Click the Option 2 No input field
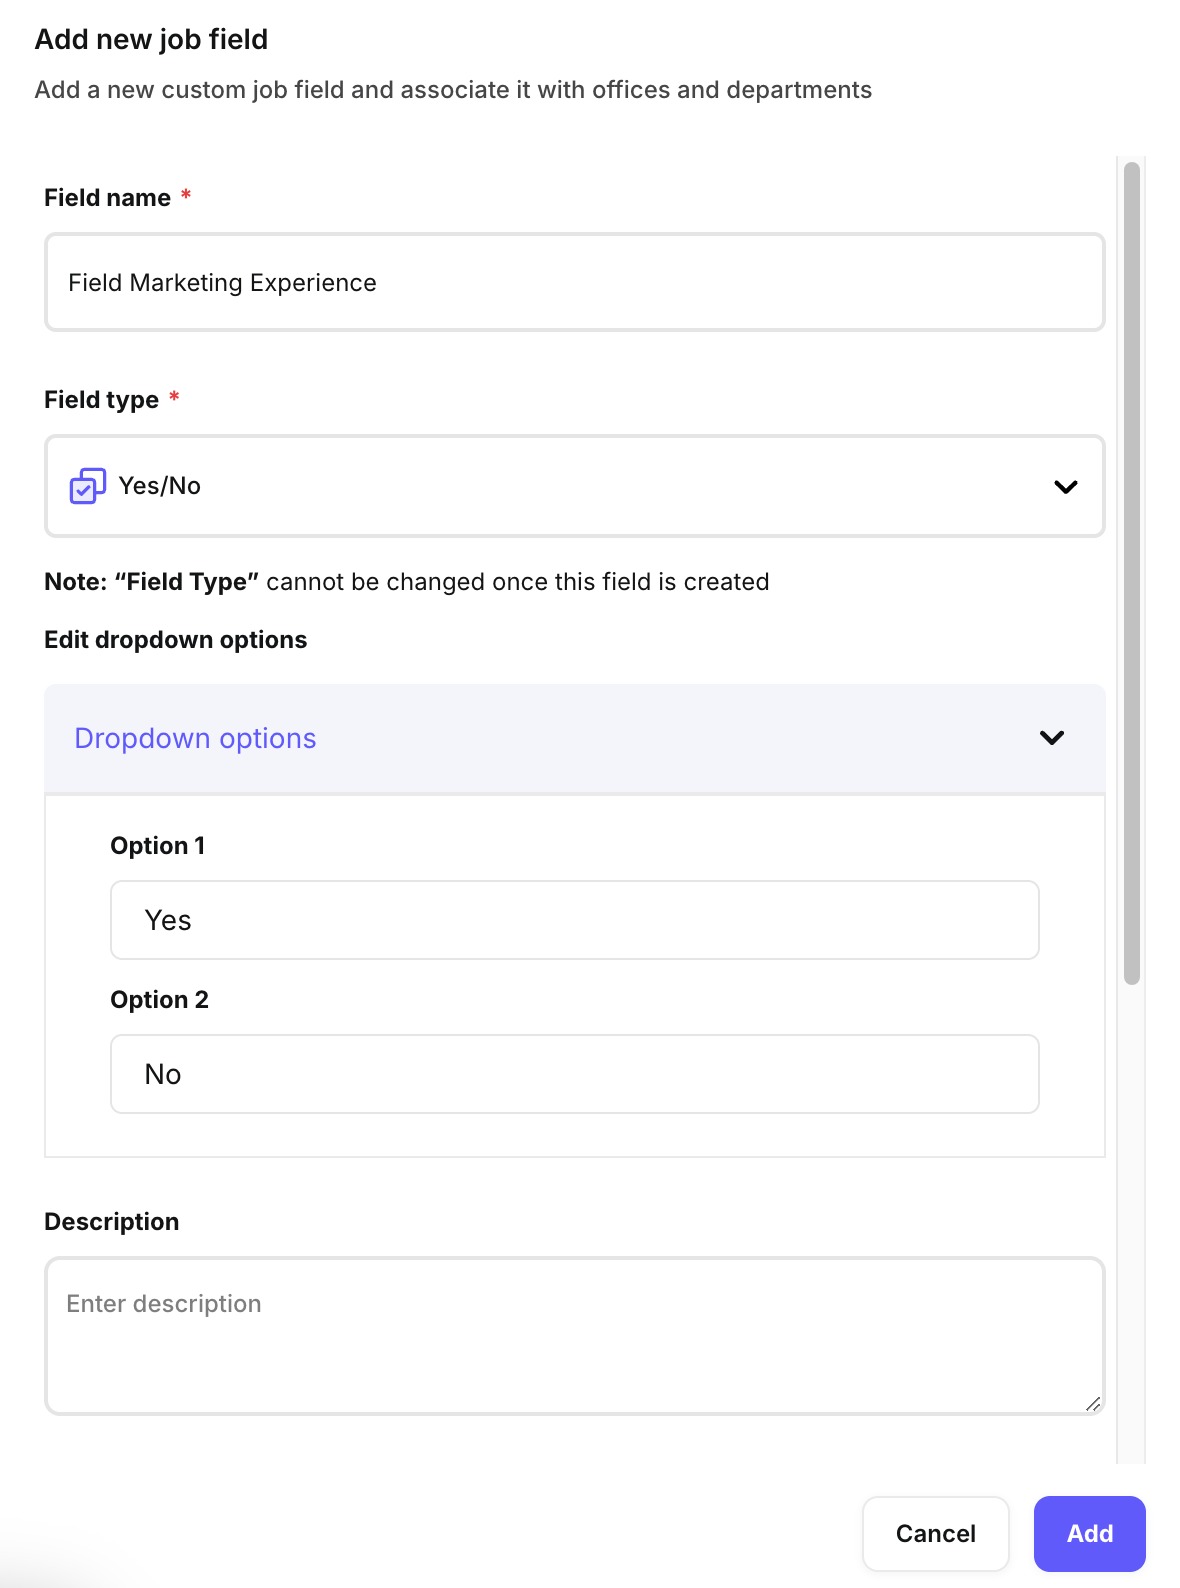Viewport: 1180px width, 1588px height. [574, 1074]
